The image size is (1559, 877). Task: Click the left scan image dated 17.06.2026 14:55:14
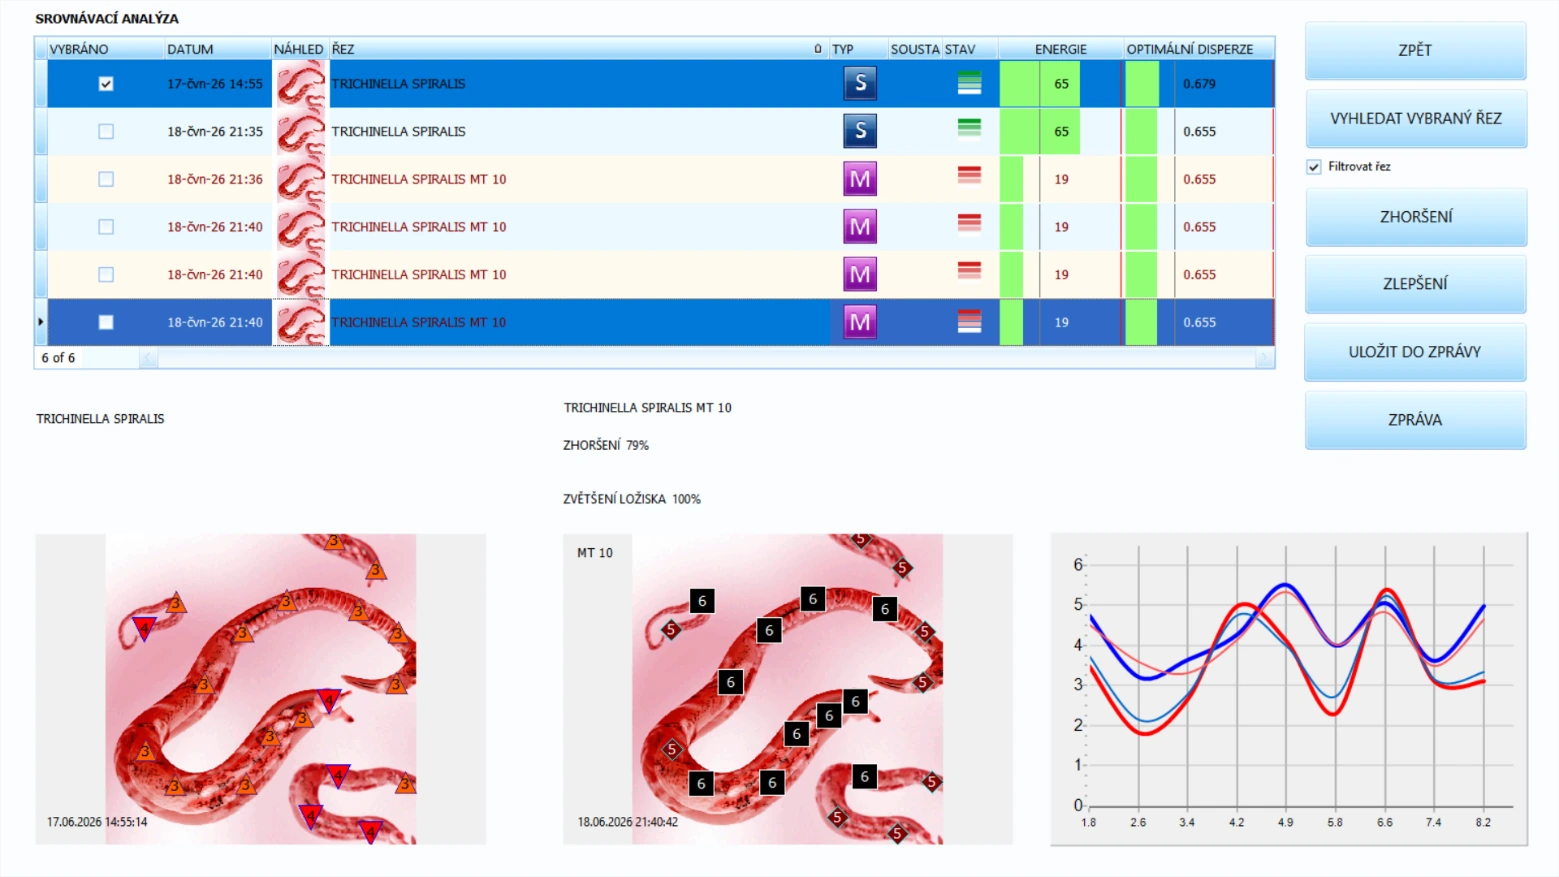pyautogui.click(x=261, y=689)
